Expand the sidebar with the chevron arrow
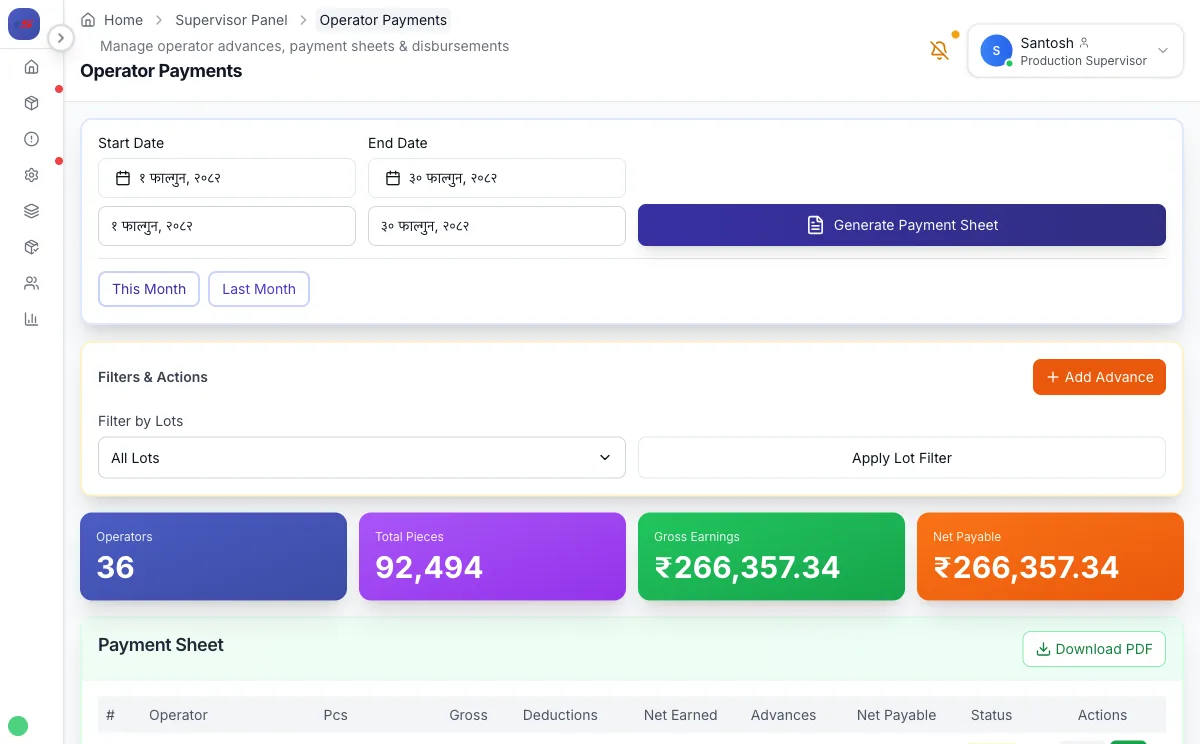The height and width of the screenshot is (744, 1200). point(61,37)
